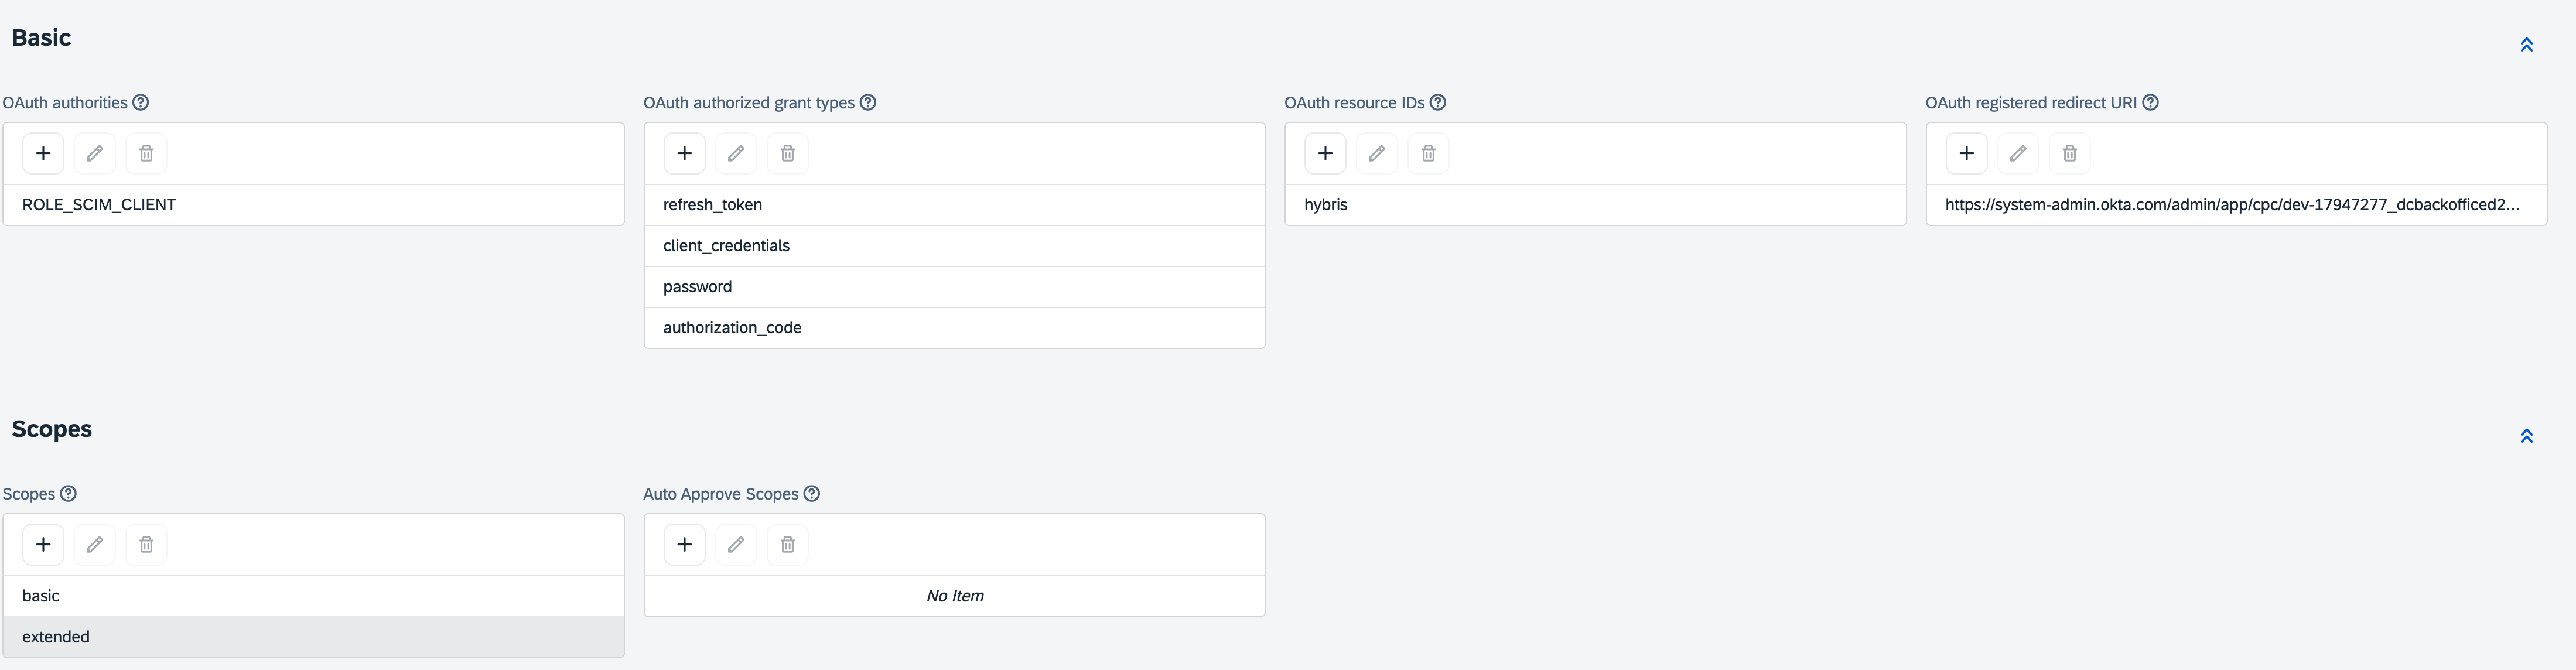The width and height of the screenshot is (2576, 670).
Task: Add an OAuth registered redirect URI
Action: (1966, 153)
